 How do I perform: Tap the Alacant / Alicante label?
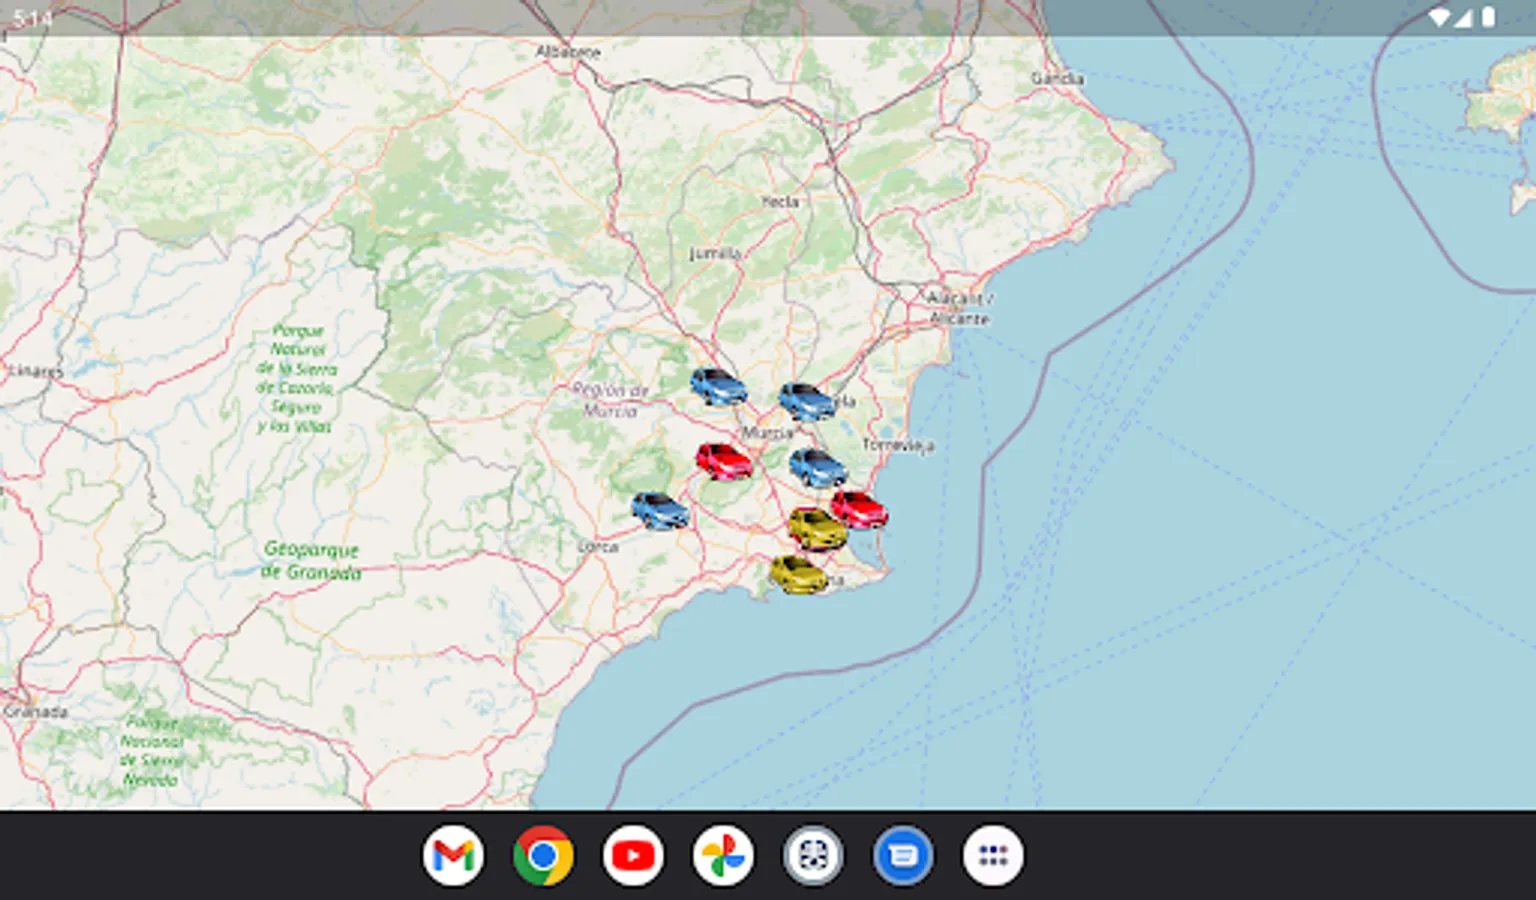coord(959,308)
